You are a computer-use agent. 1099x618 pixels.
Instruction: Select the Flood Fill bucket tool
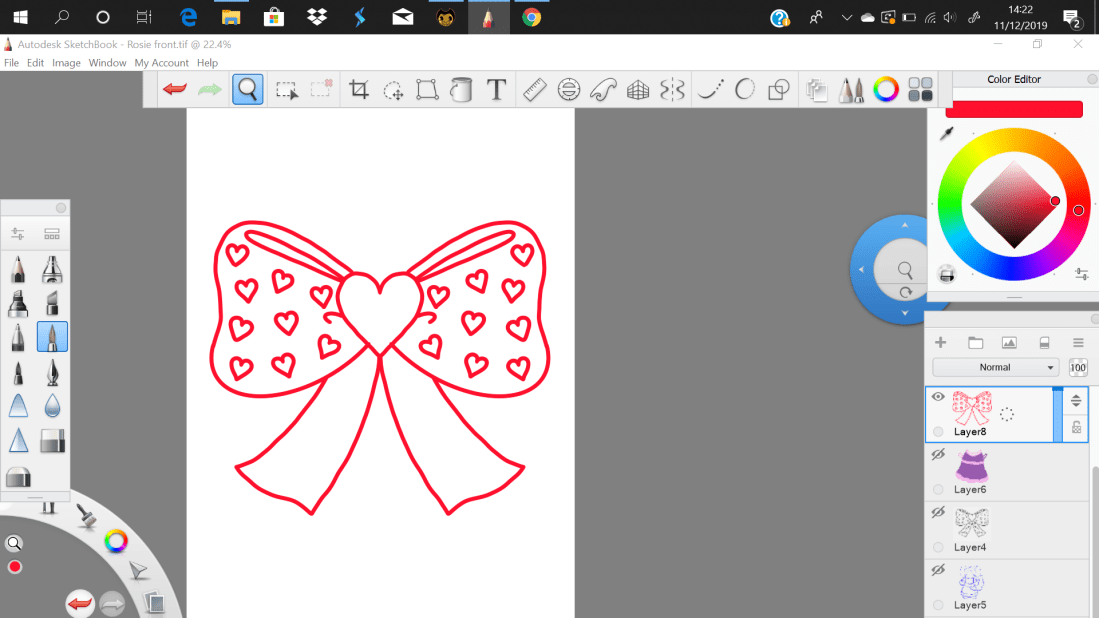[x=461, y=90]
